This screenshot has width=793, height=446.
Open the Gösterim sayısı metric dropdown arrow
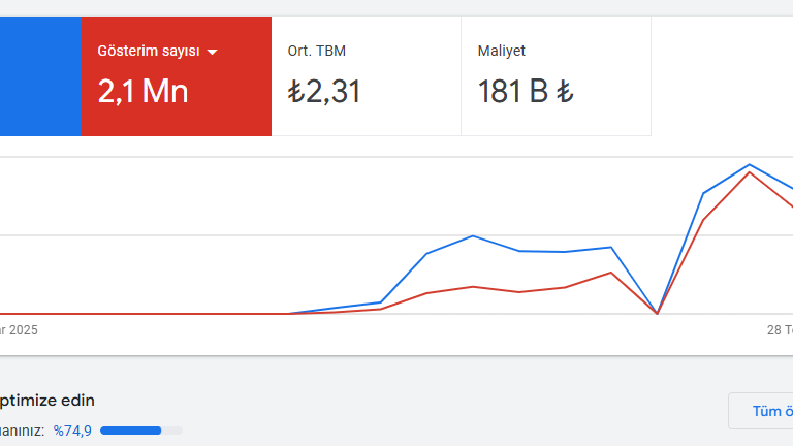point(212,52)
